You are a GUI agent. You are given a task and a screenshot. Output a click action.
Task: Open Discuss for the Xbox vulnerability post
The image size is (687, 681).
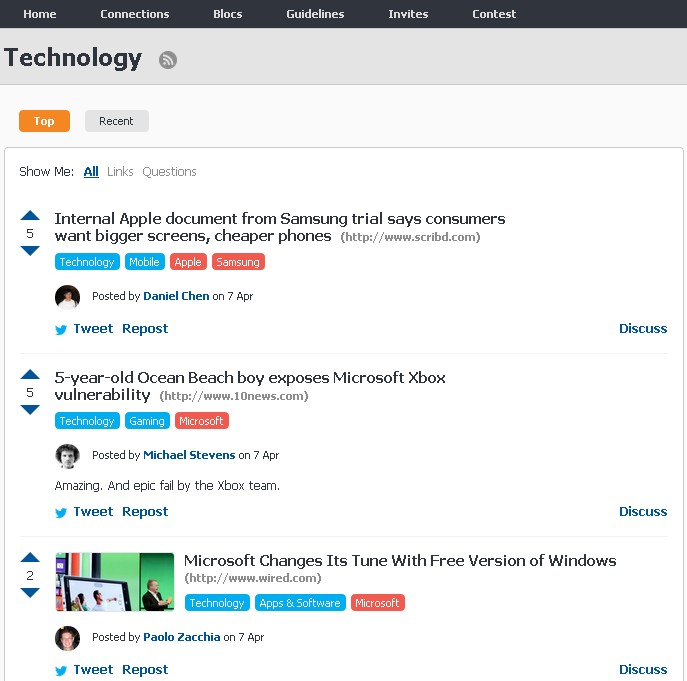[x=642, y=512]
